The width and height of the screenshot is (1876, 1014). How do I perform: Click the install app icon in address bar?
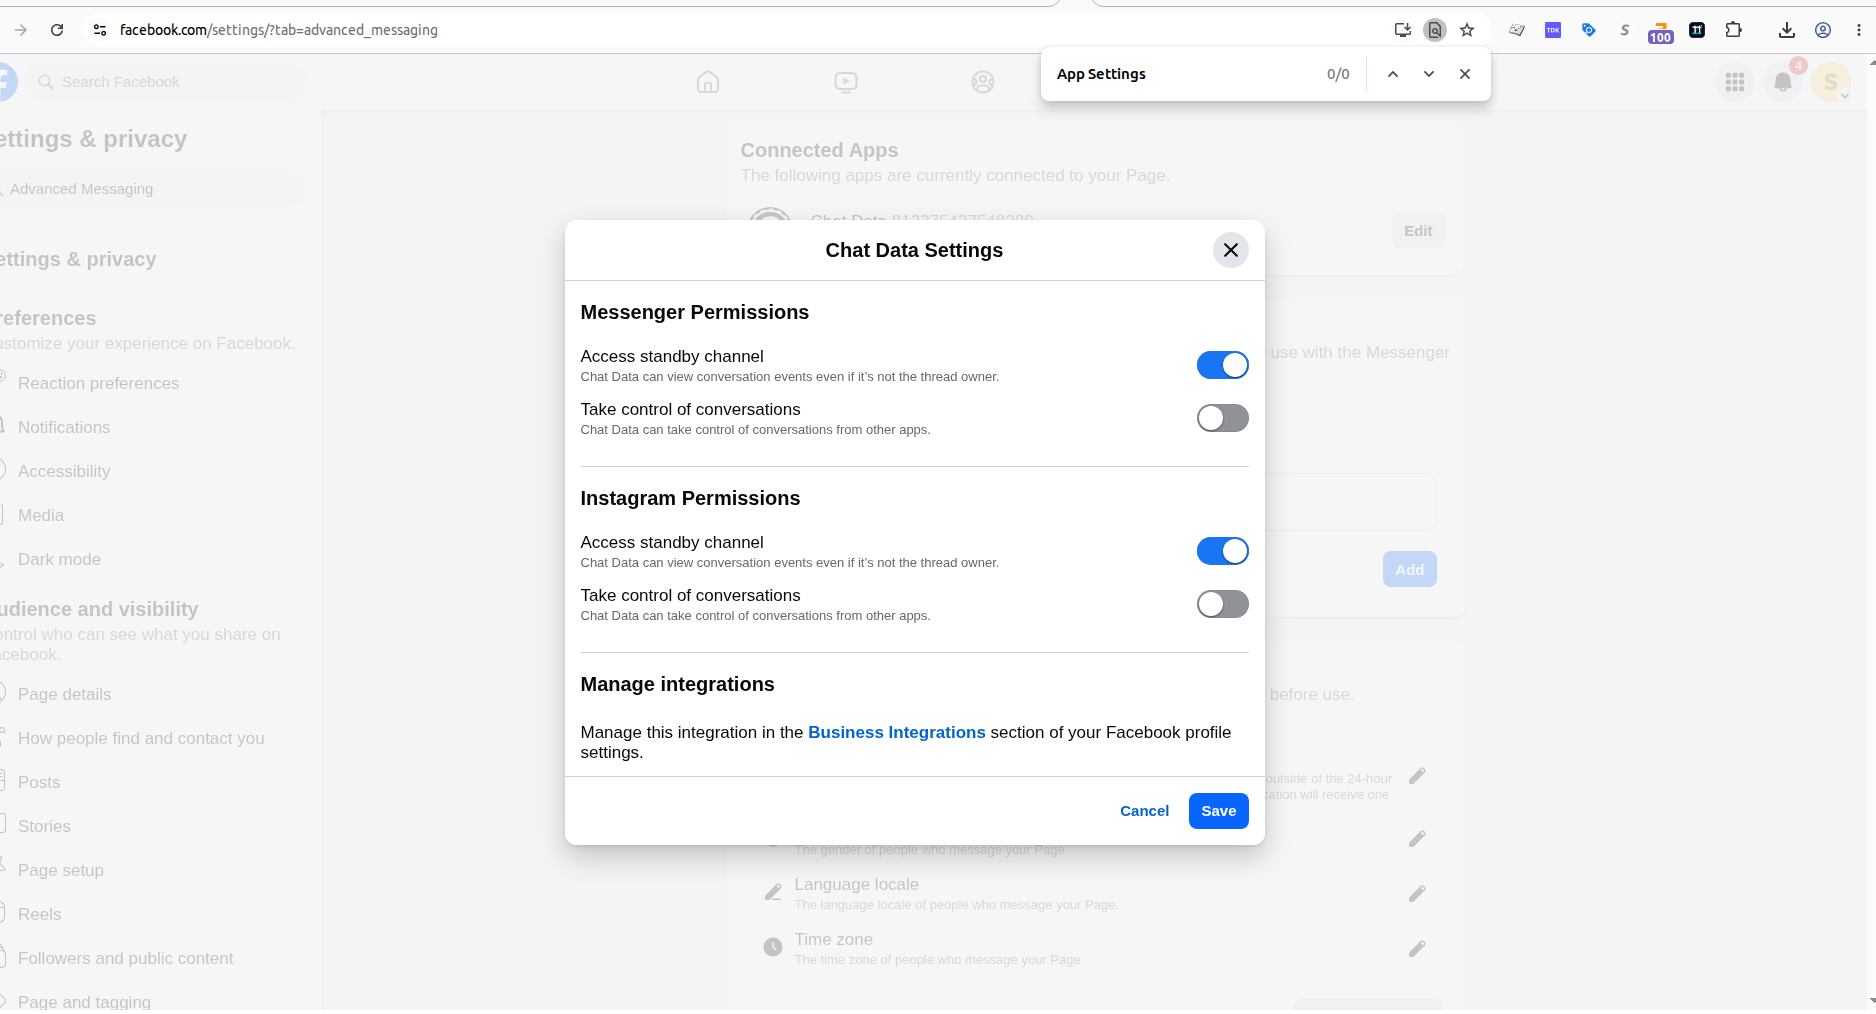coord(1402,30)
